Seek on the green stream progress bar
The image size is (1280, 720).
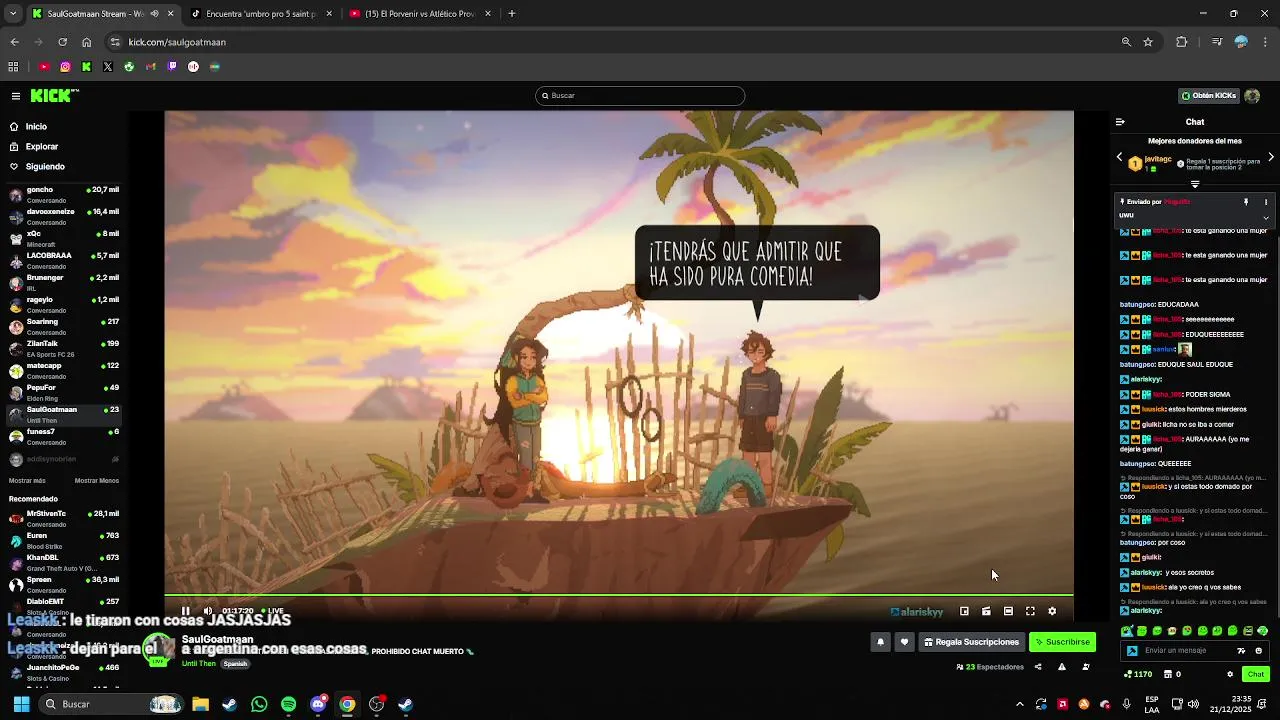point(619,596)
